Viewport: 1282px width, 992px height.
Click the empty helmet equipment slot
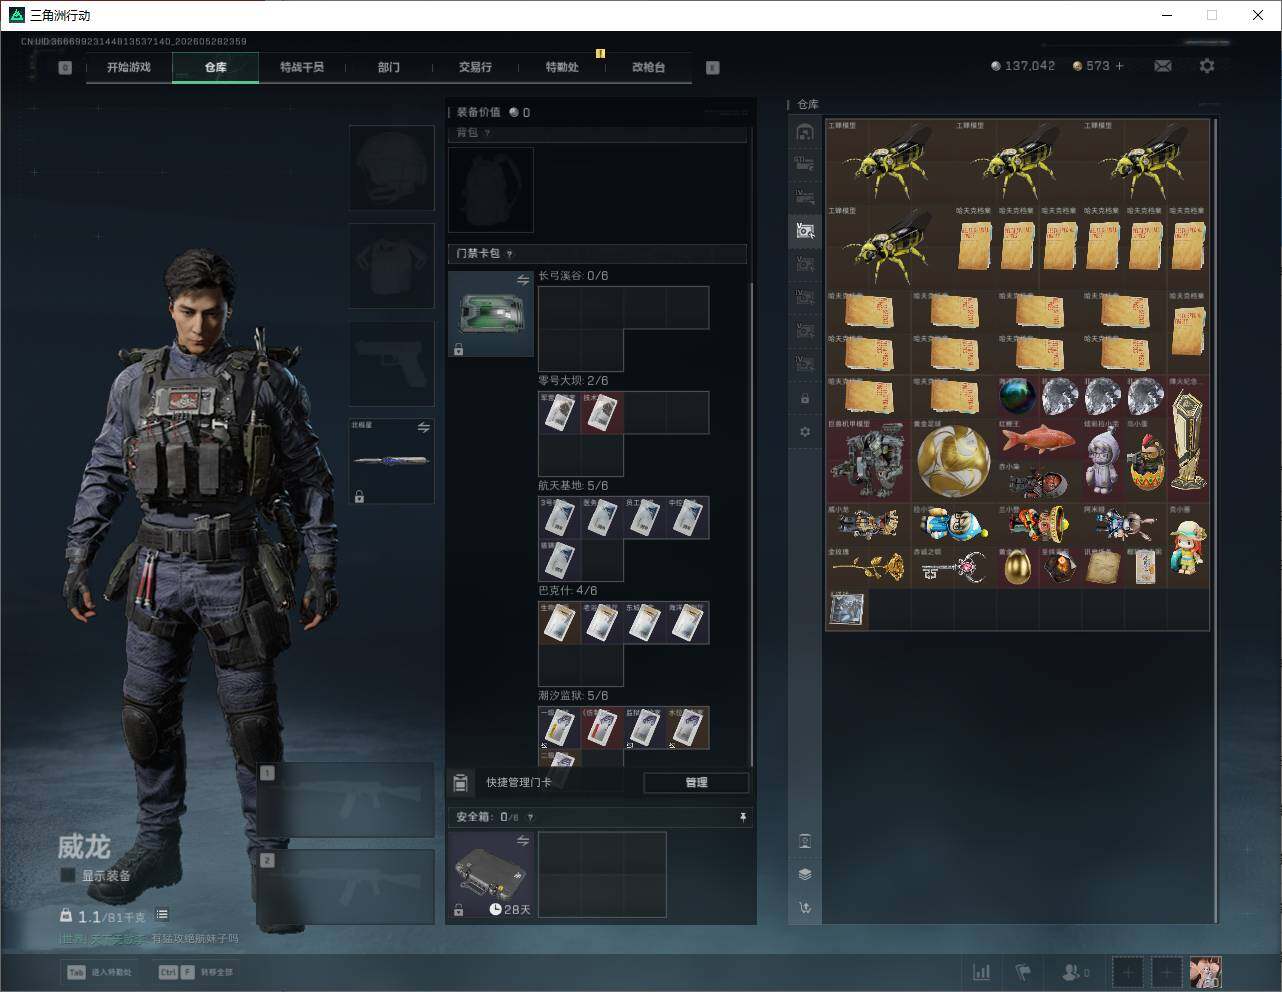point(391,167)
